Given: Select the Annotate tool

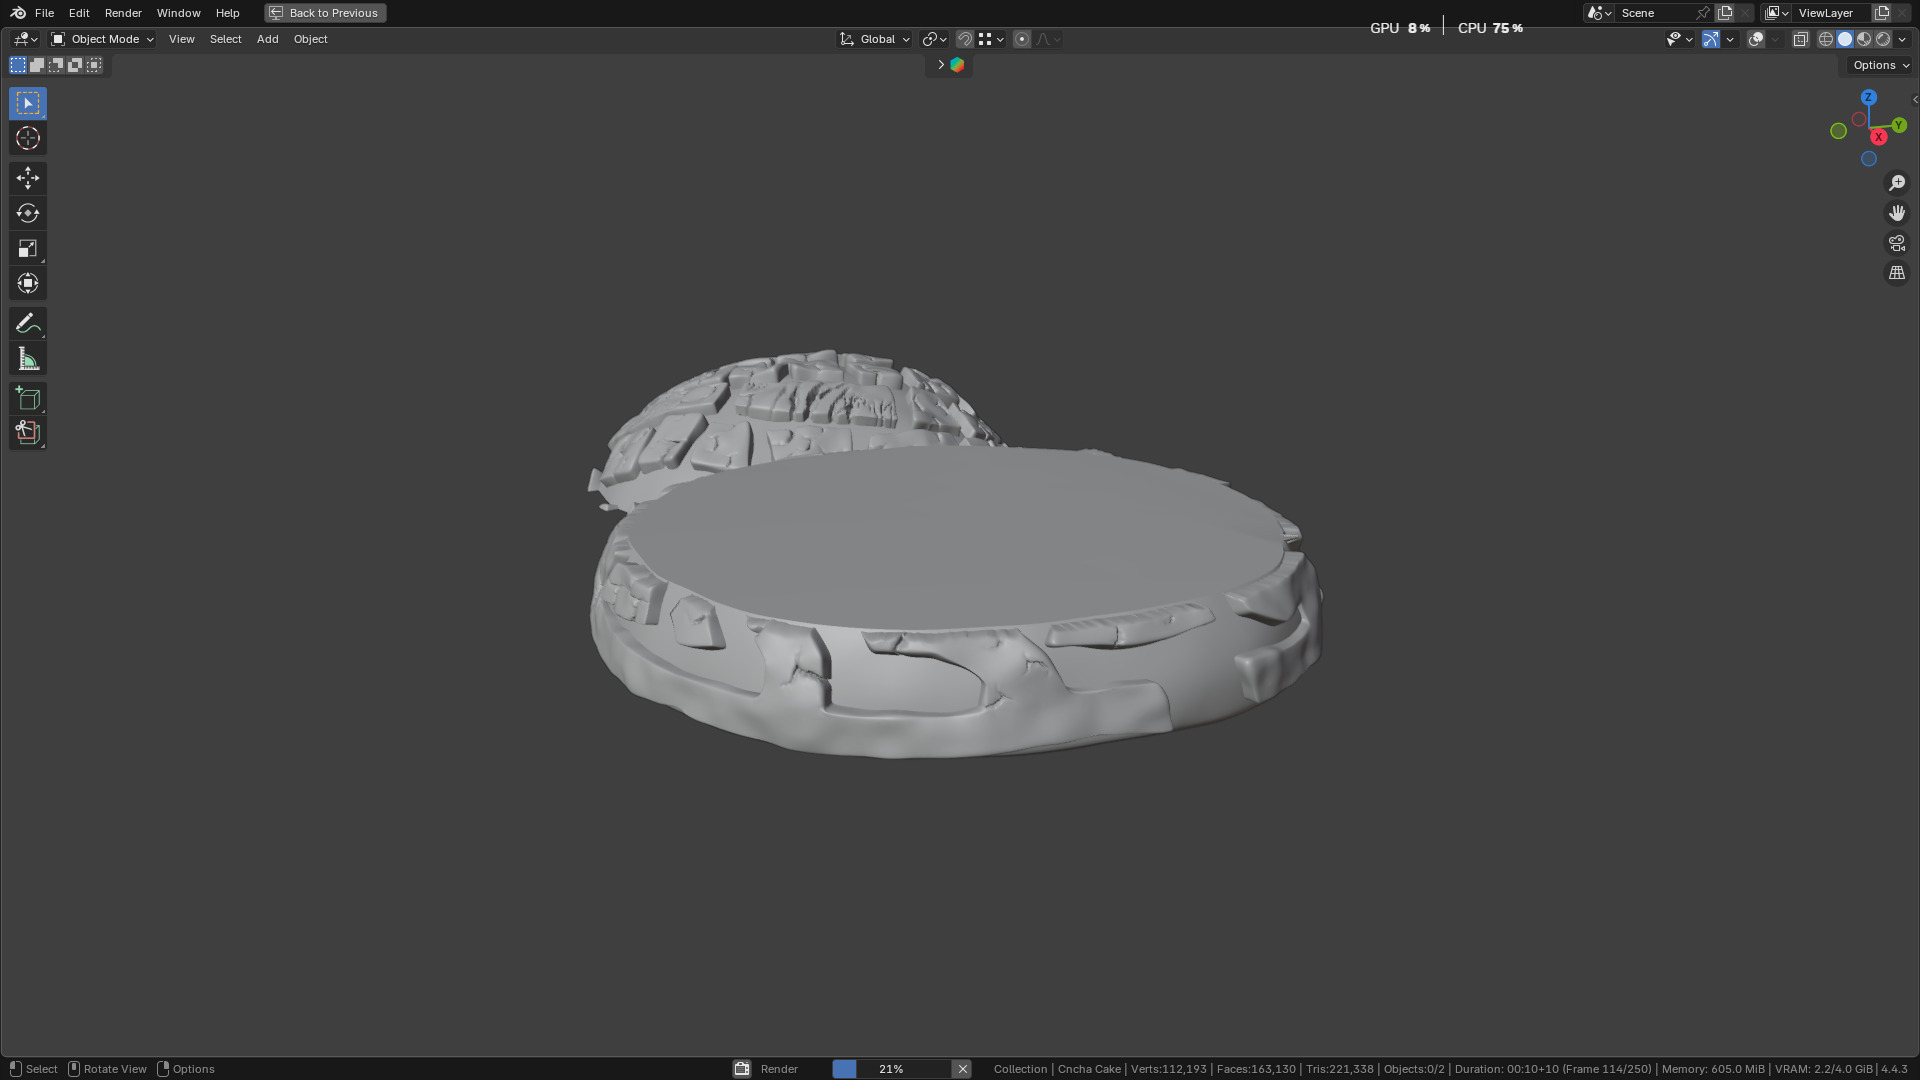Looking at the screenshot, I should click(28, 323).
